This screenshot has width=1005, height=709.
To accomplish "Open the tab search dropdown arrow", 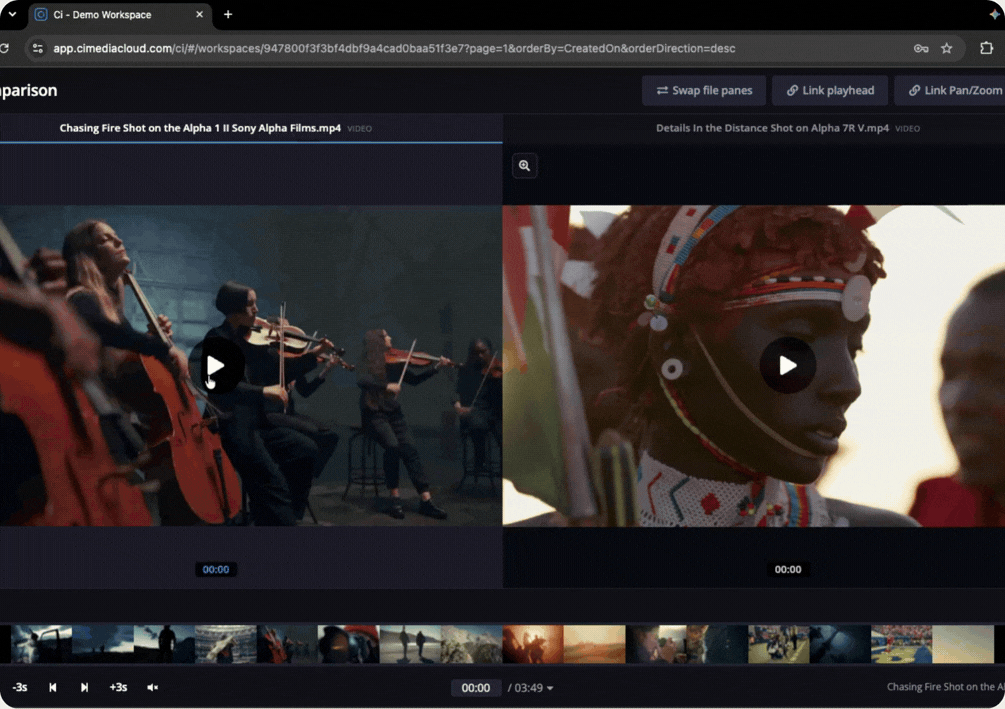I will click(12, 14).
